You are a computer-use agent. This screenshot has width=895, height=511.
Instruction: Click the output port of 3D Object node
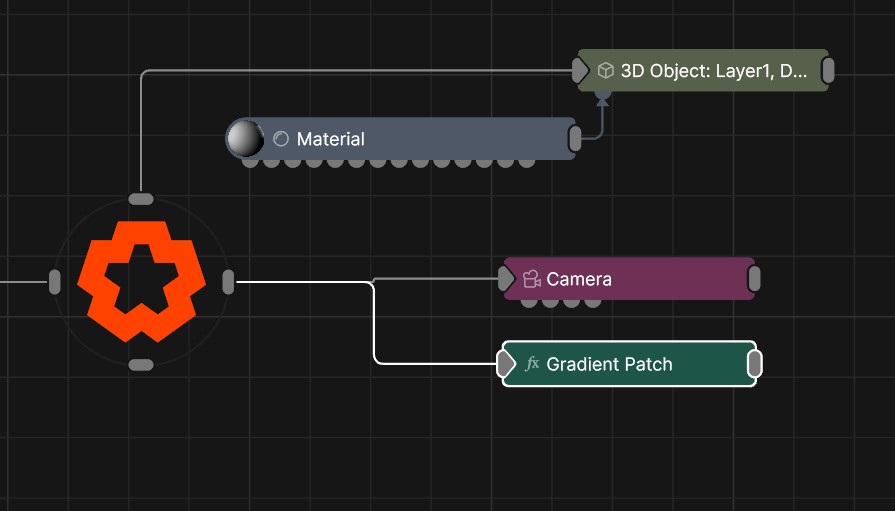(x=828, y=70)
